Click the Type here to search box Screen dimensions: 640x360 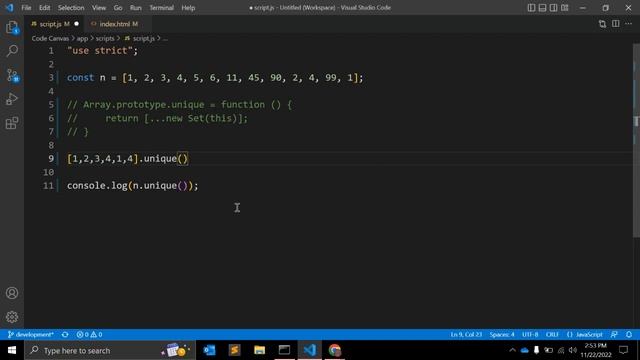point(110,350)
